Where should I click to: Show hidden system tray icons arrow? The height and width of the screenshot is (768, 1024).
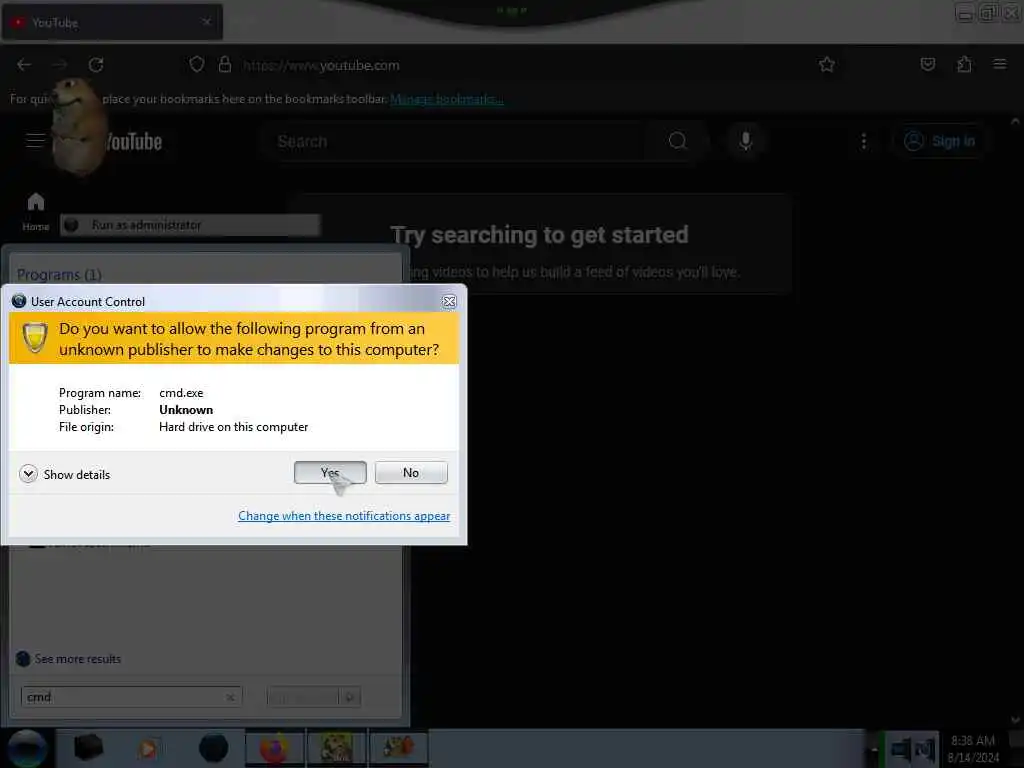[873, 749]
